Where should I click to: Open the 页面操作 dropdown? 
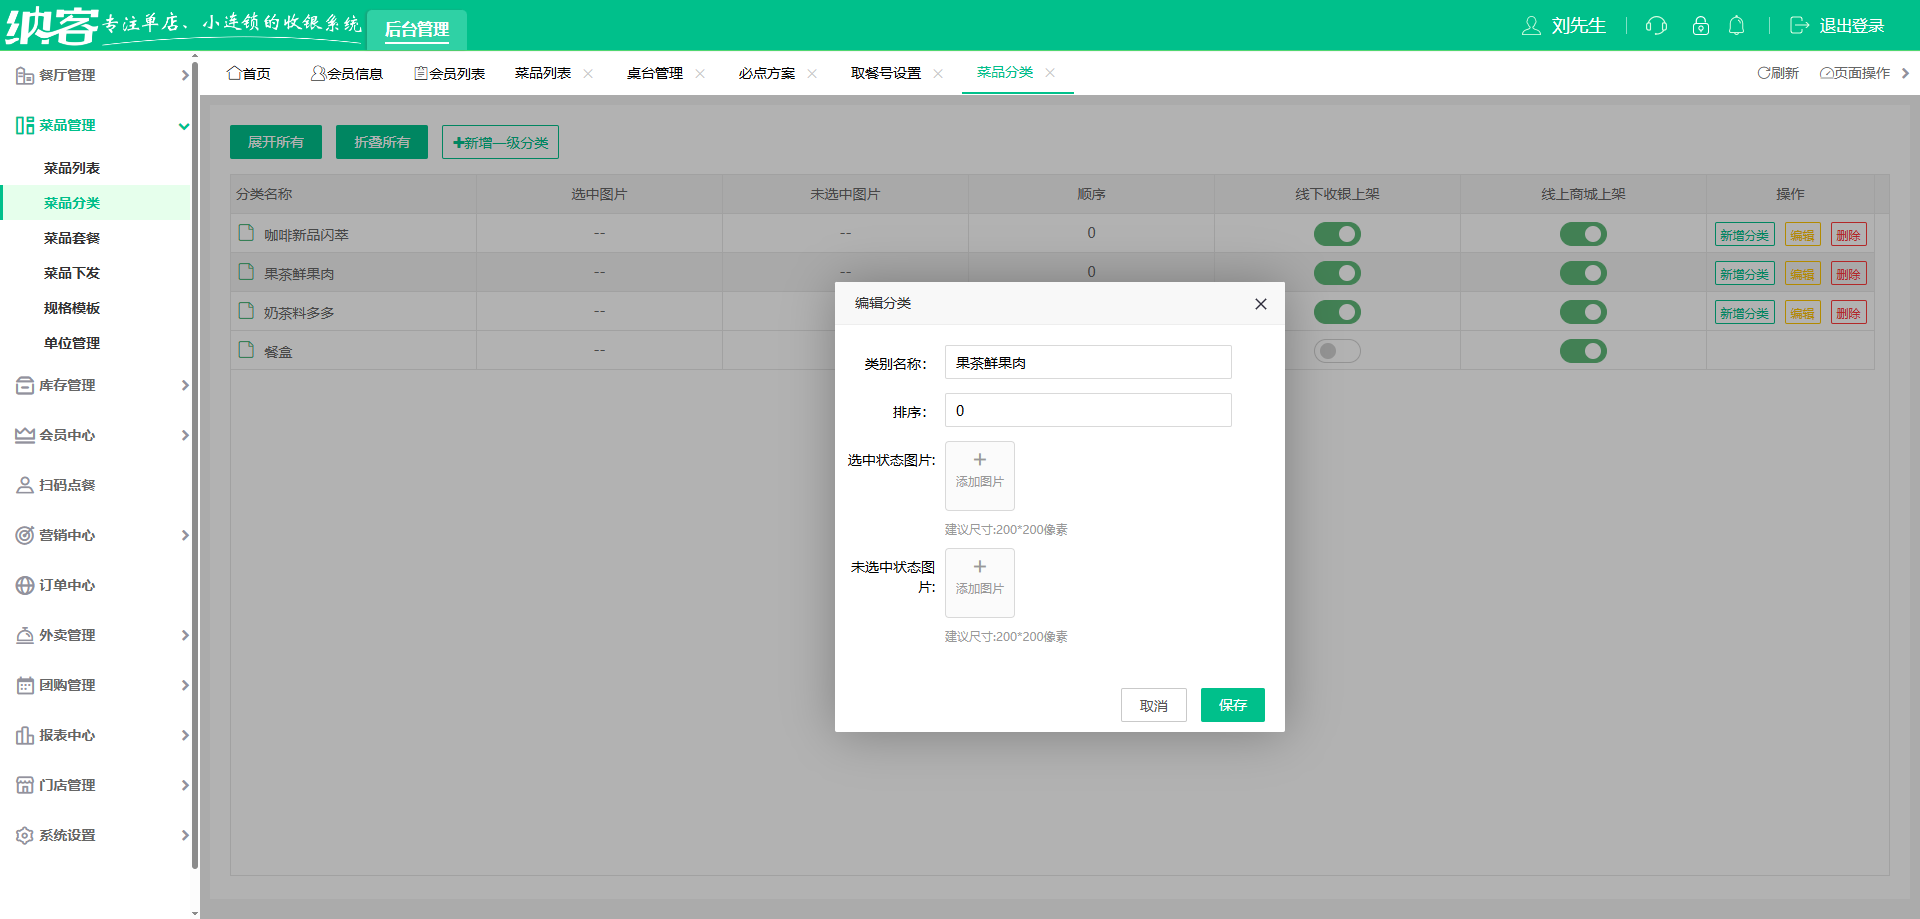[x=1855, y=73]
